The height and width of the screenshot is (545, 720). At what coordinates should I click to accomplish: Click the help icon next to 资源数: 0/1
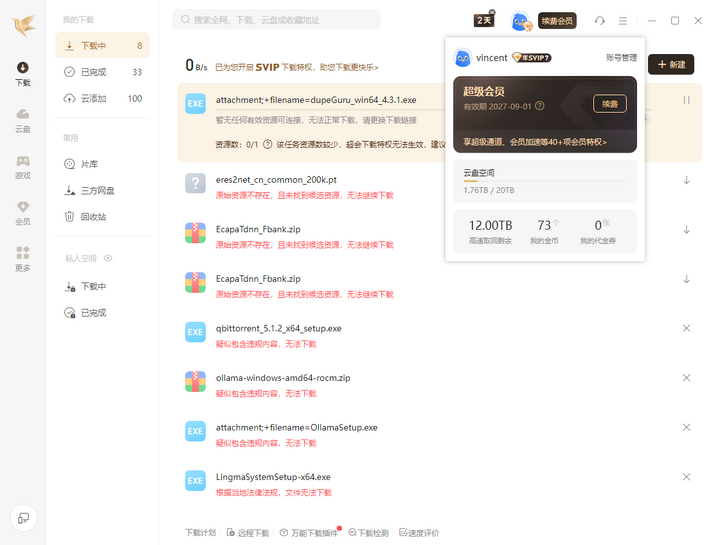tap(267, 145)
